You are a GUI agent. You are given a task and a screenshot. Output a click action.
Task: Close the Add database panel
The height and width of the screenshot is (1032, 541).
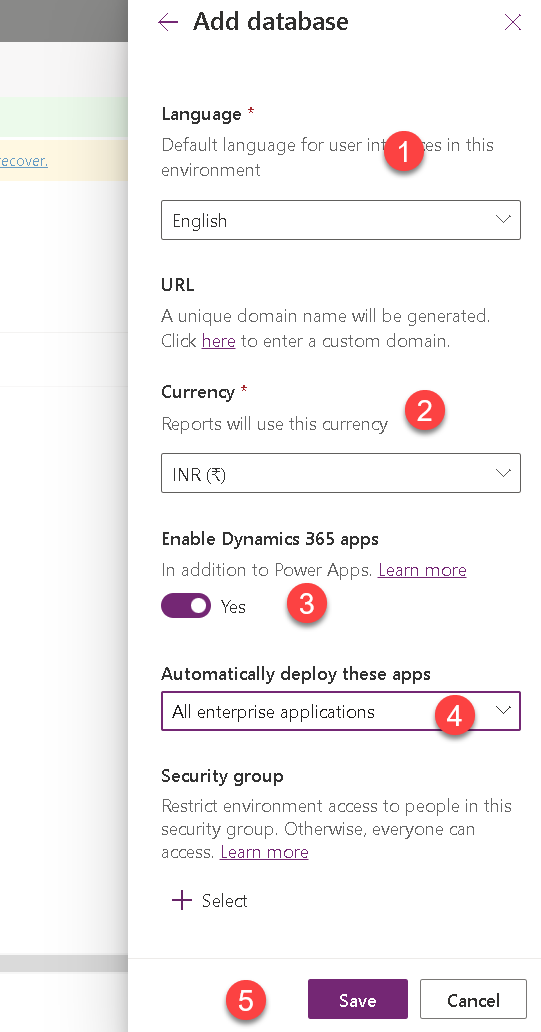click(x=513, y=22)
